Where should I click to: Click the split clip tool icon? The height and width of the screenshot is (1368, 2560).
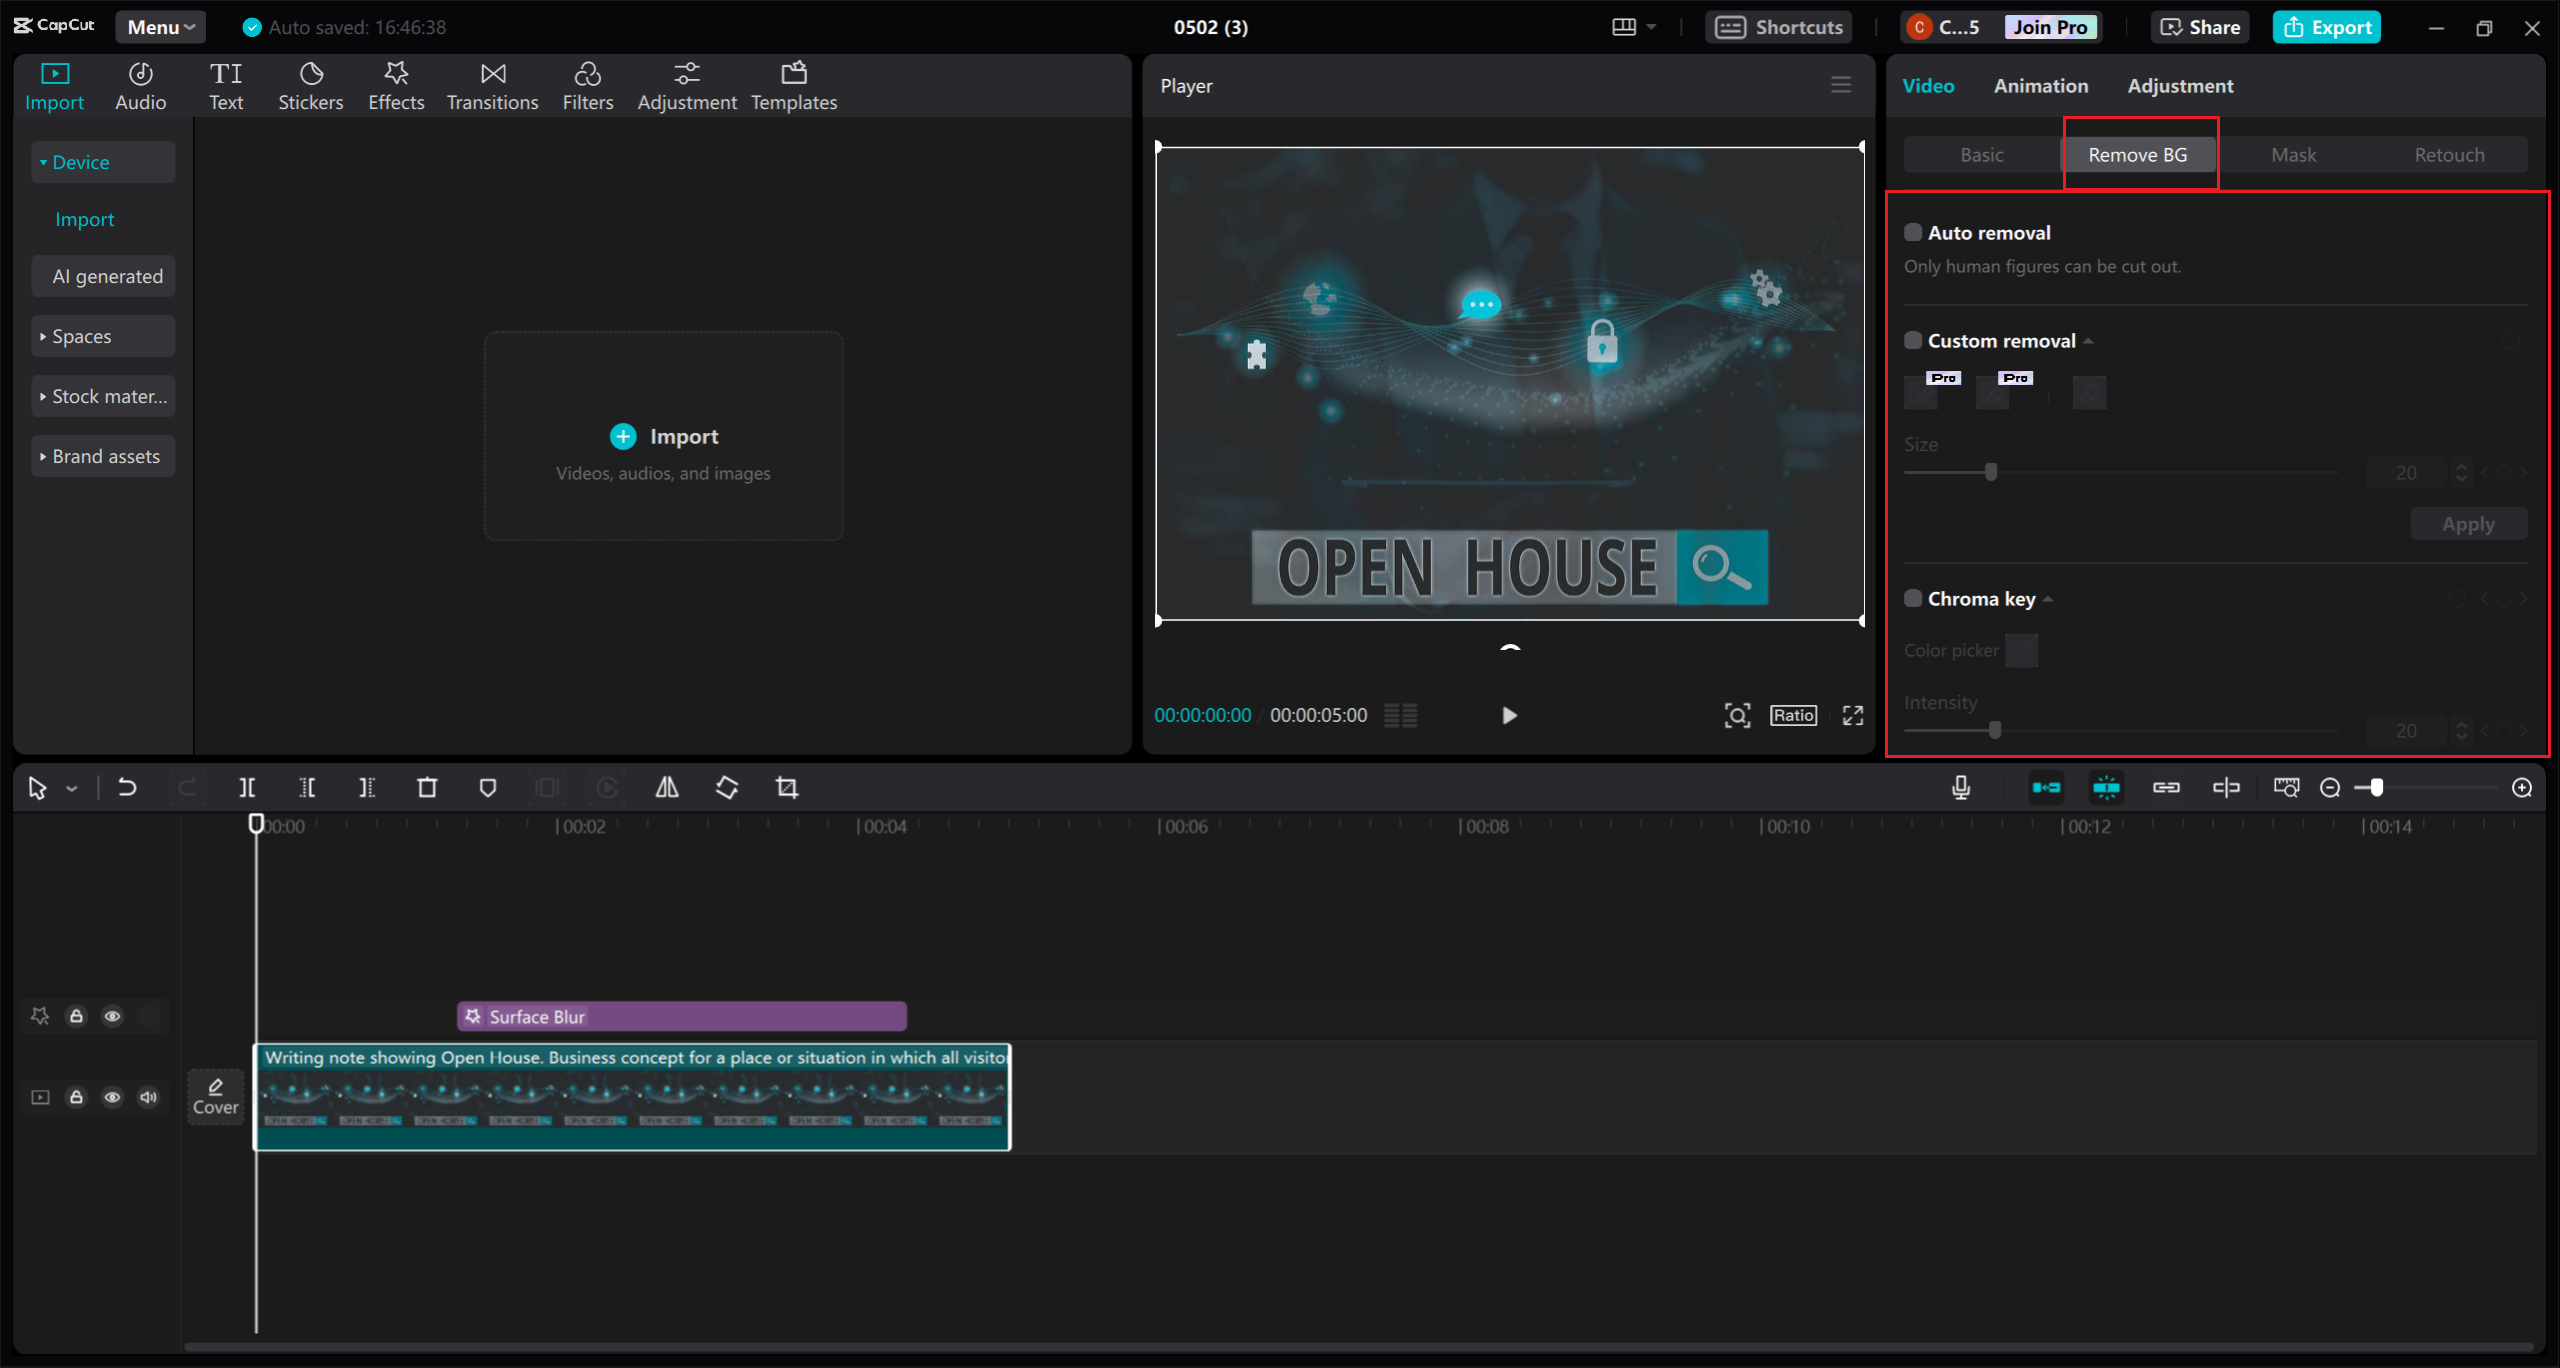tap(247, 788)
